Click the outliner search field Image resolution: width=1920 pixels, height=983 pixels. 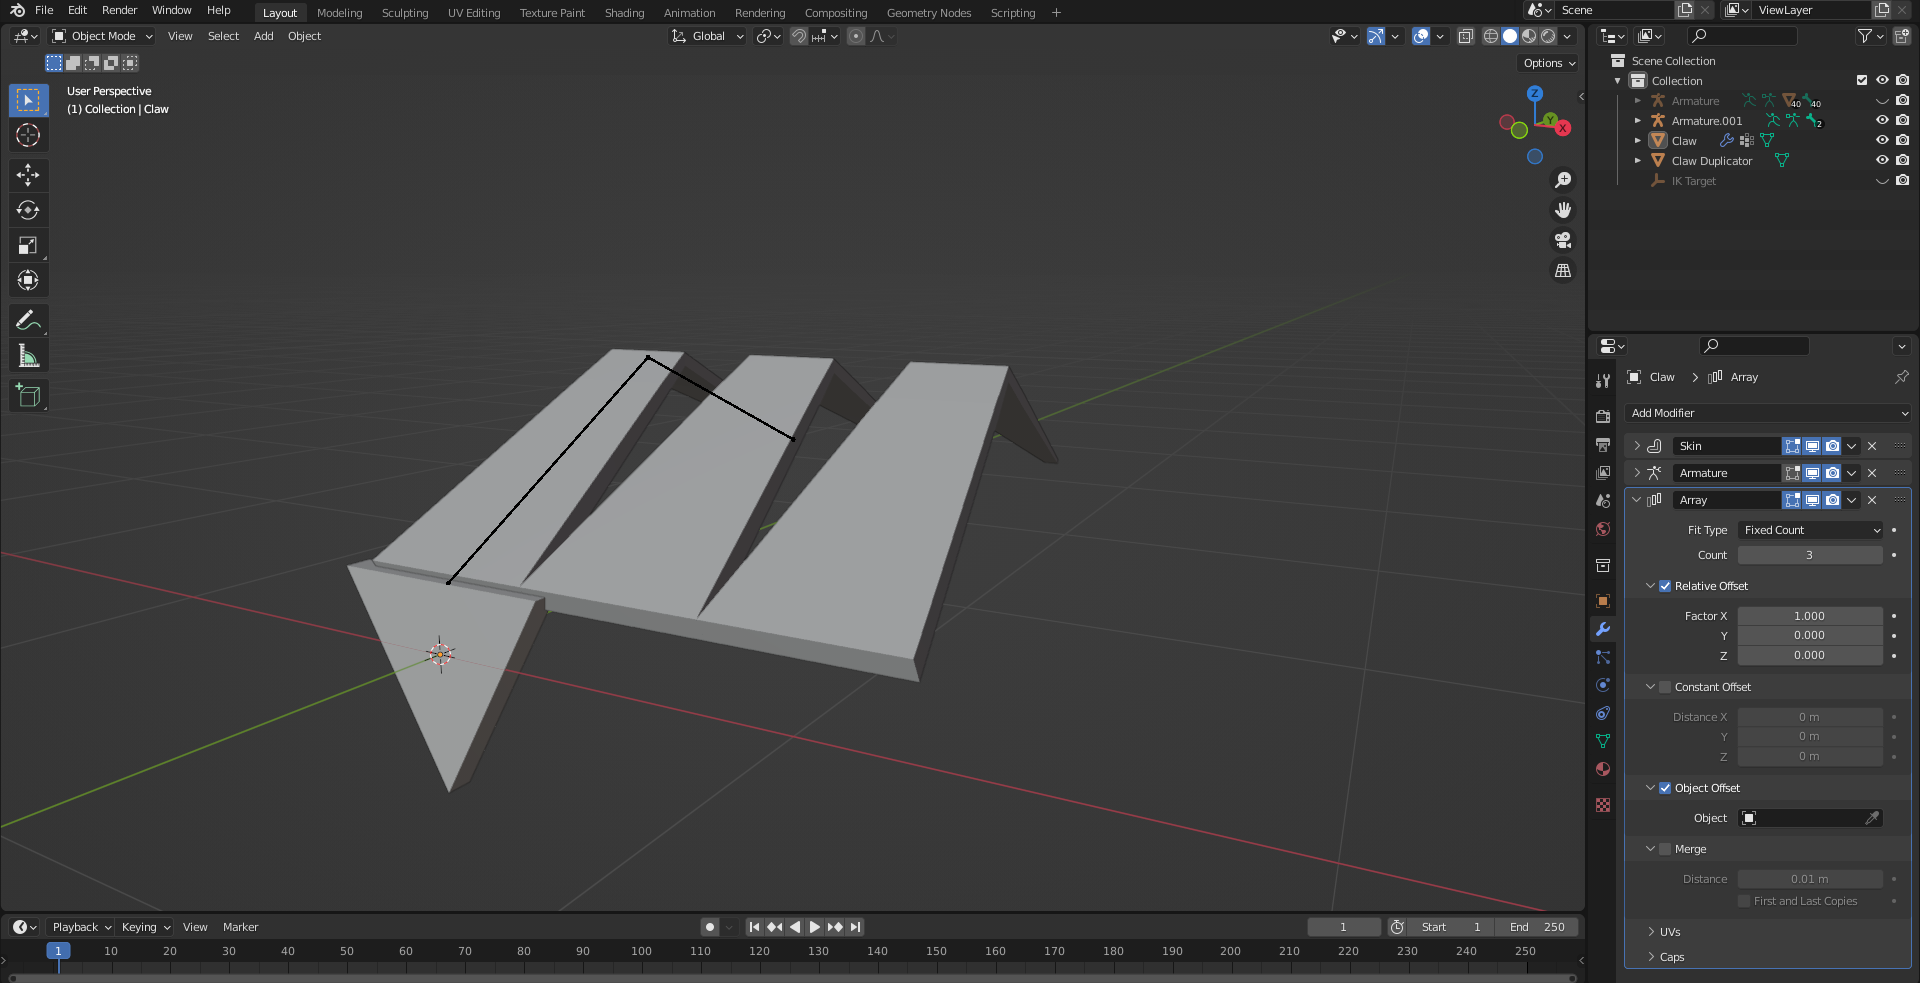tap(1742, 36)
